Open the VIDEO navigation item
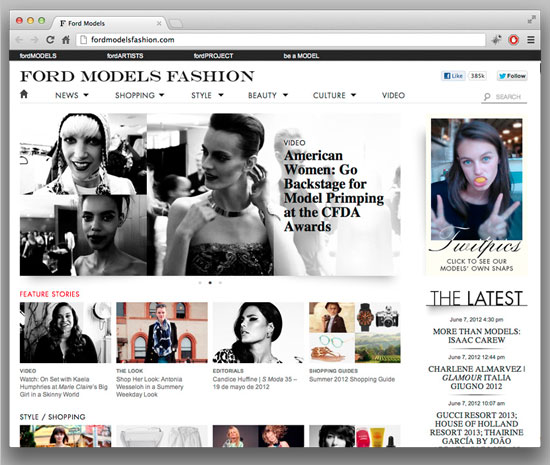The height and width of the screenshot is (465, 550). point(393,95)
